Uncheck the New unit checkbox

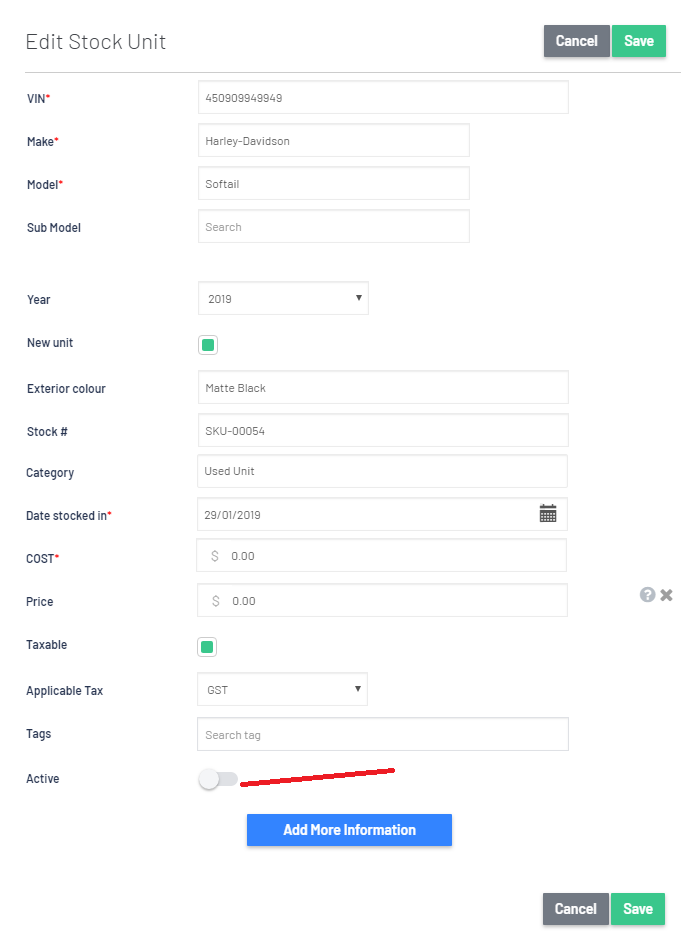(208, 345)
